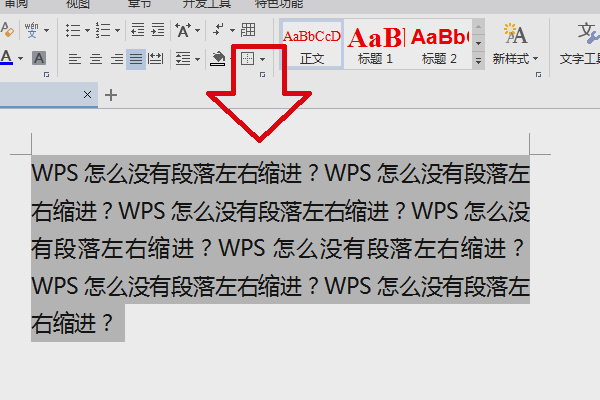Screen dimensions: 600x400
Task: Click the last line text 右缩进？
Action: tap(72, 323)
